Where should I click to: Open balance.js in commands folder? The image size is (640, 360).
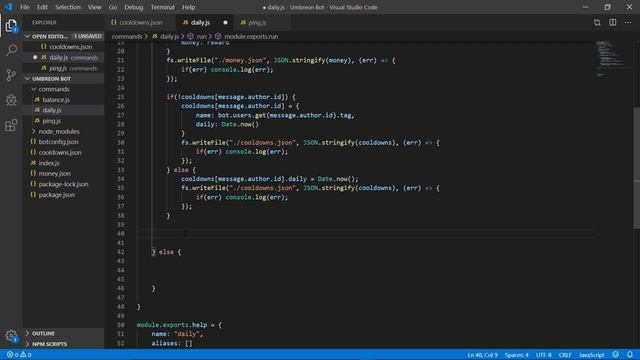(63, 100)
